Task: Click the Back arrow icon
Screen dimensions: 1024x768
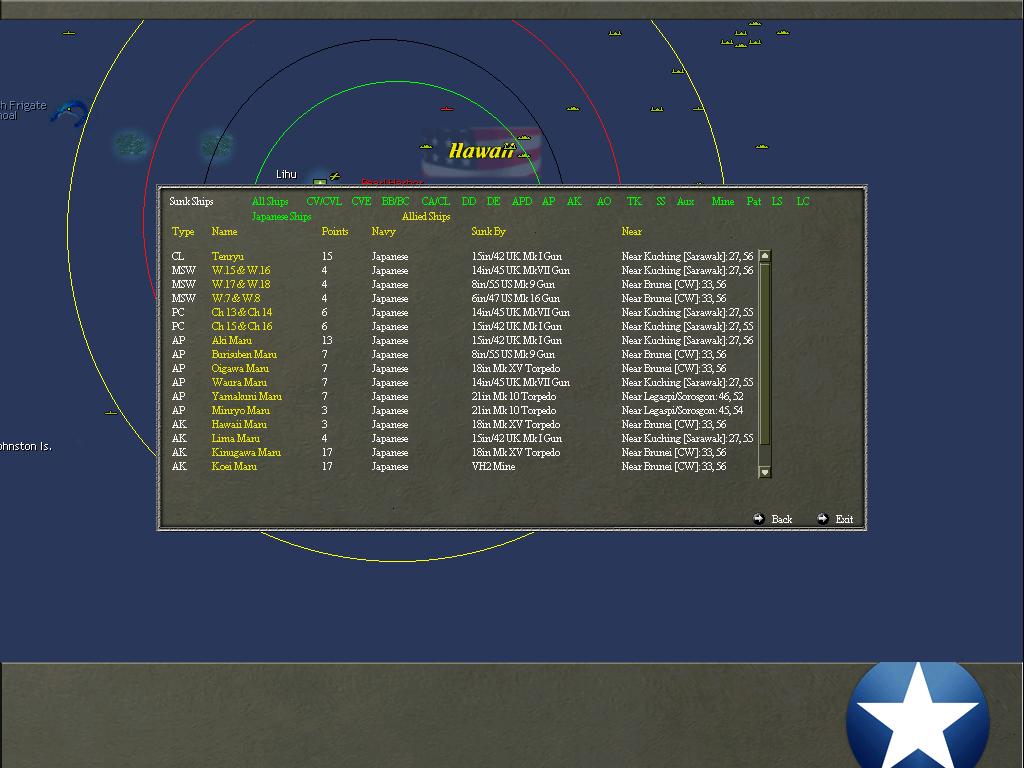Action: [758, 519]
